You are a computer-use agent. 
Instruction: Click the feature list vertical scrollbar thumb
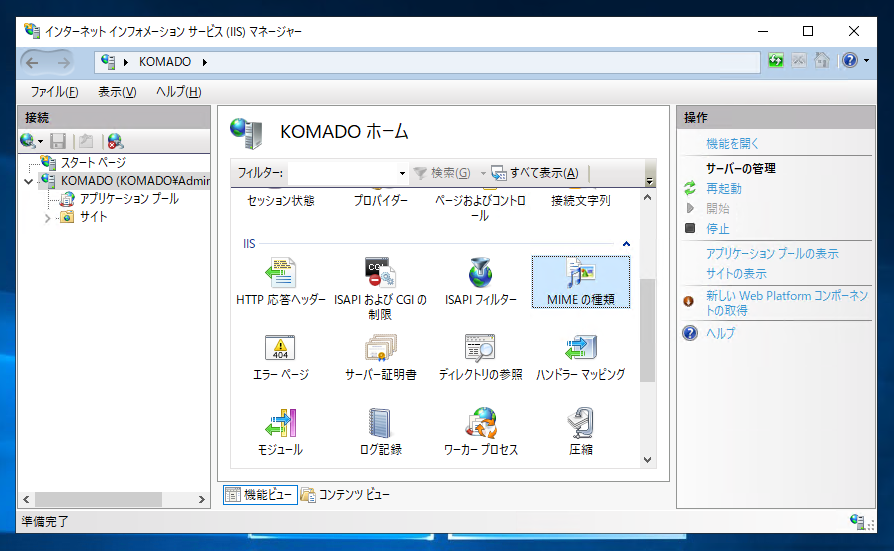click(x=647, y=330)
